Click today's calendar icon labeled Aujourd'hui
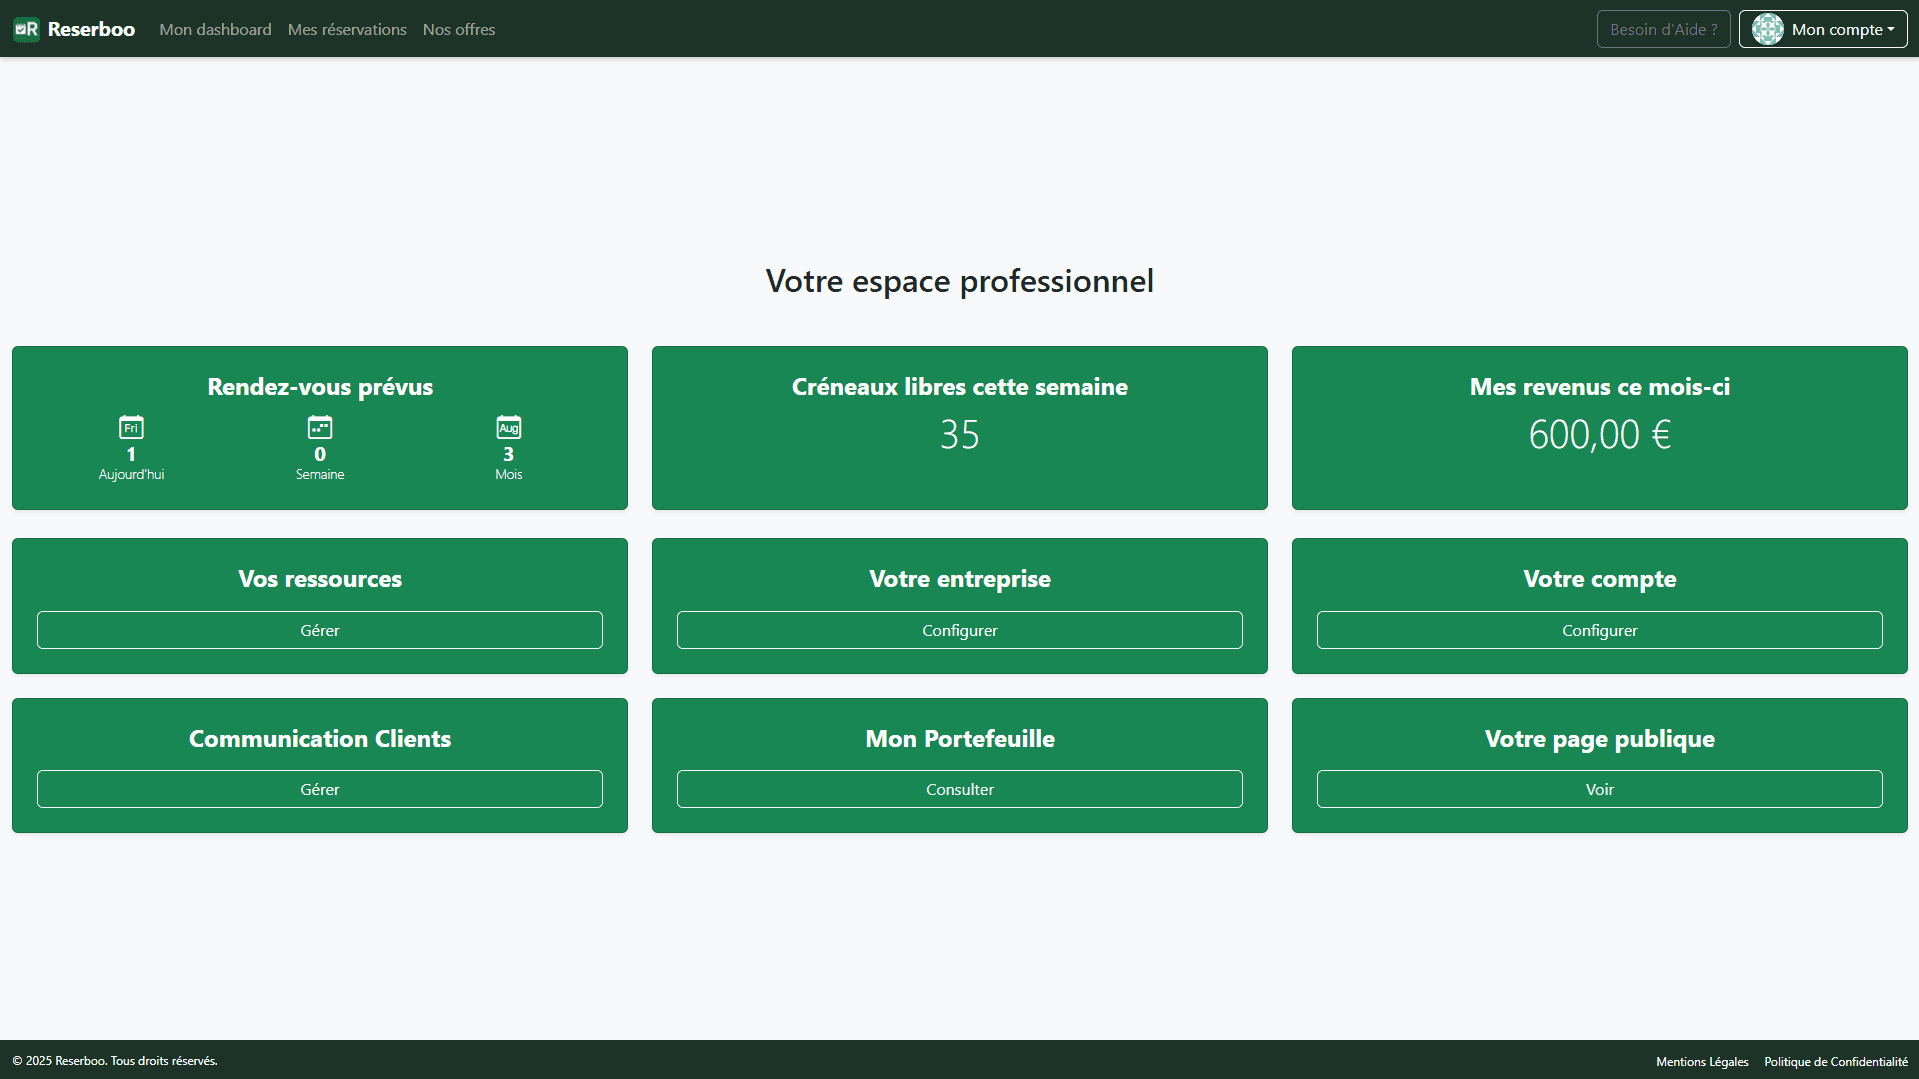1919x1079 pixels. 131,428
